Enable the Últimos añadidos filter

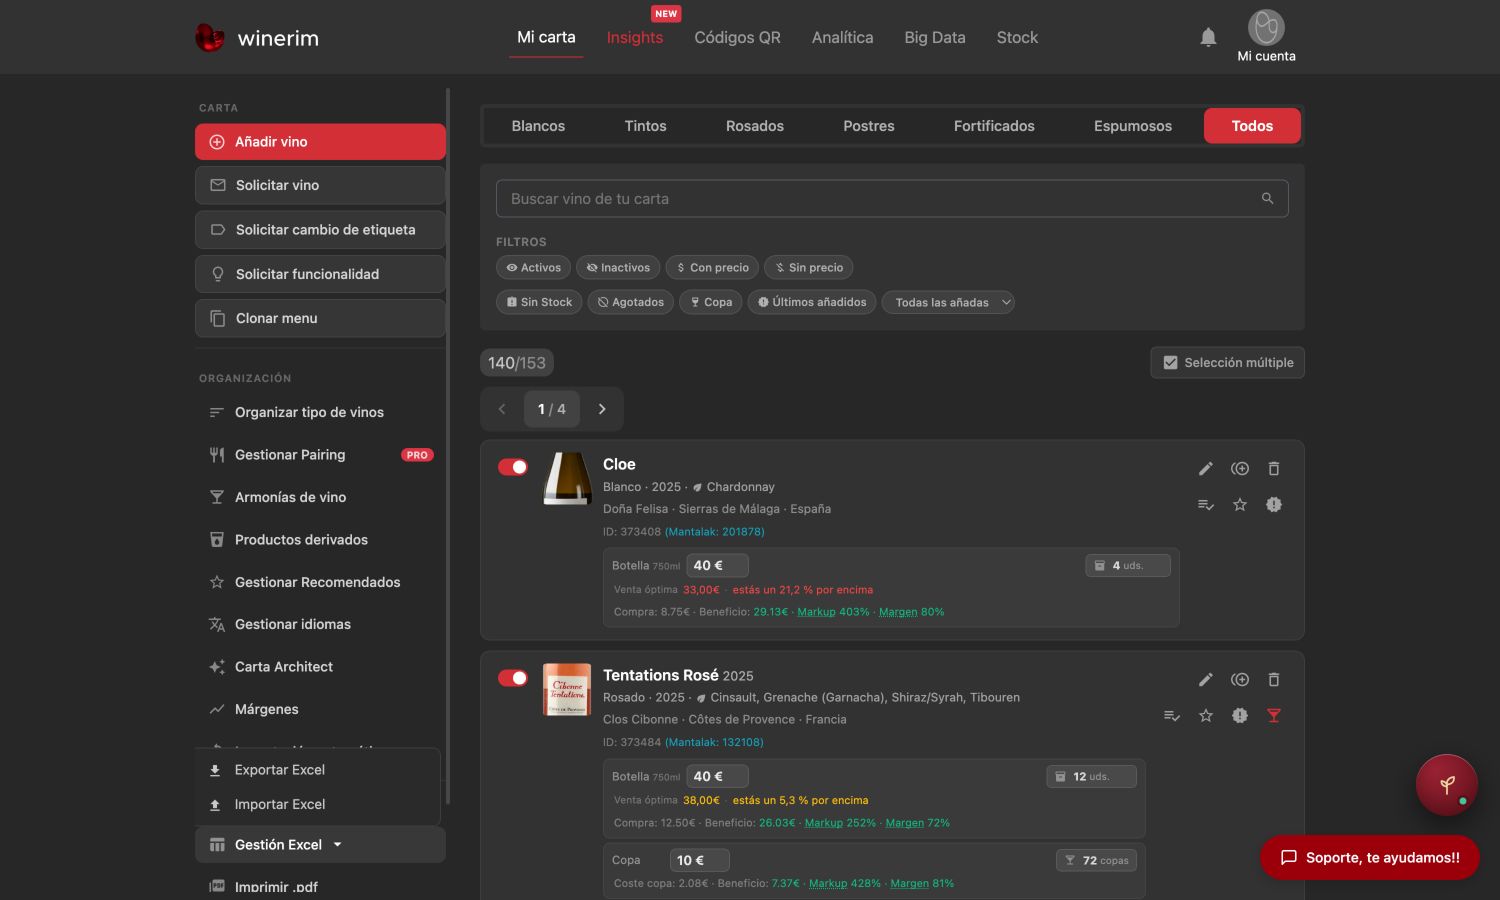[x=812, y=302]
